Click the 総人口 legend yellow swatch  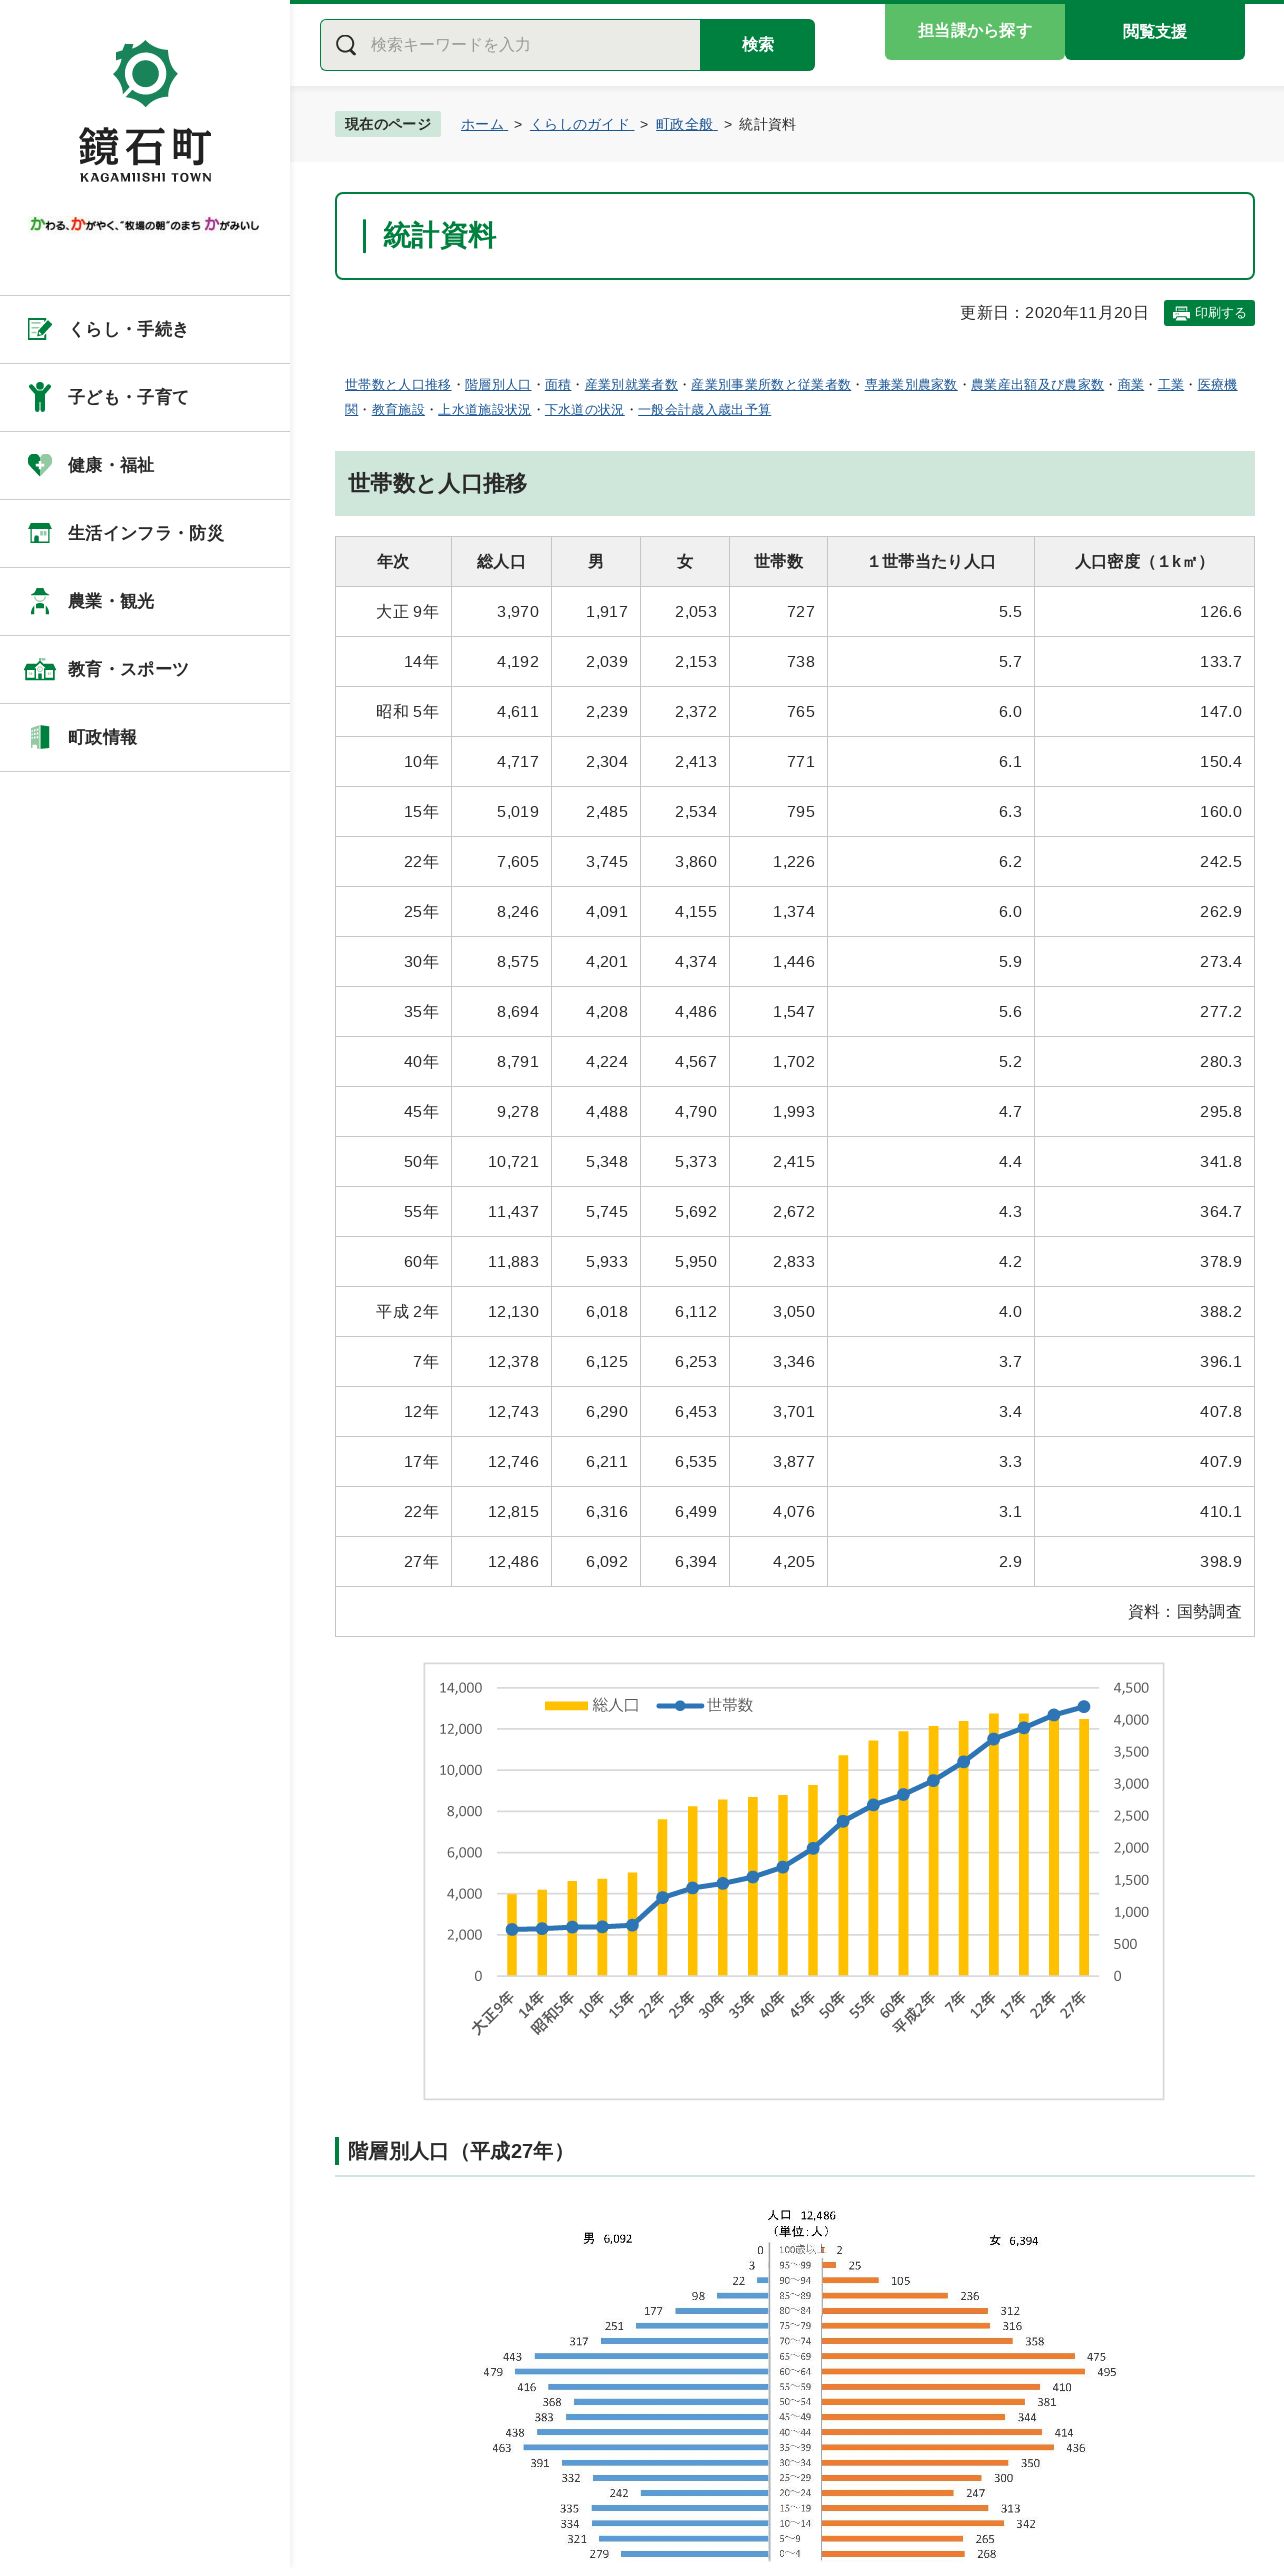(566, 1705)
